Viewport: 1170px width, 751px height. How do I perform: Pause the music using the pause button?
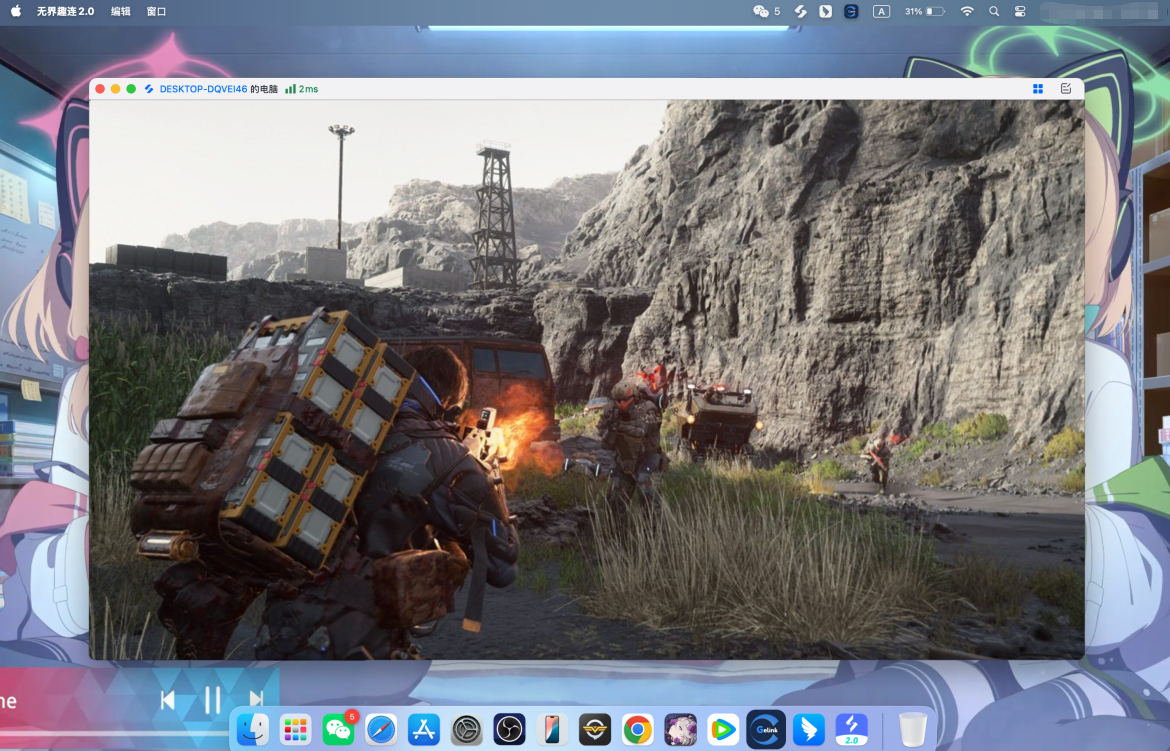pos(212,700)
